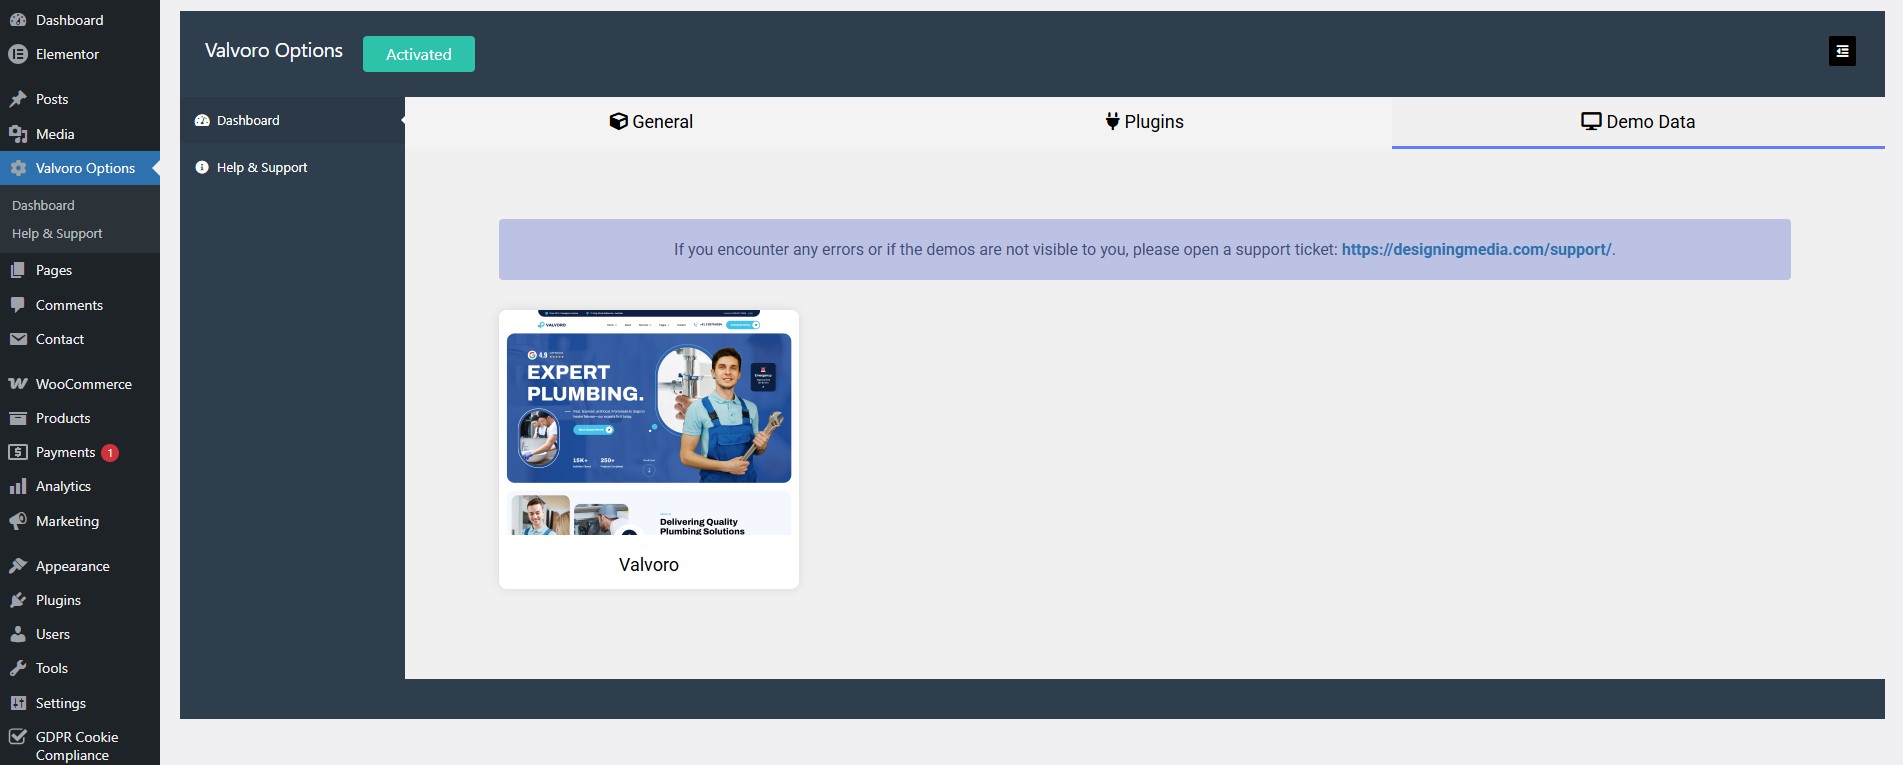
Task: Switch to the General tab
Action: 651,122
